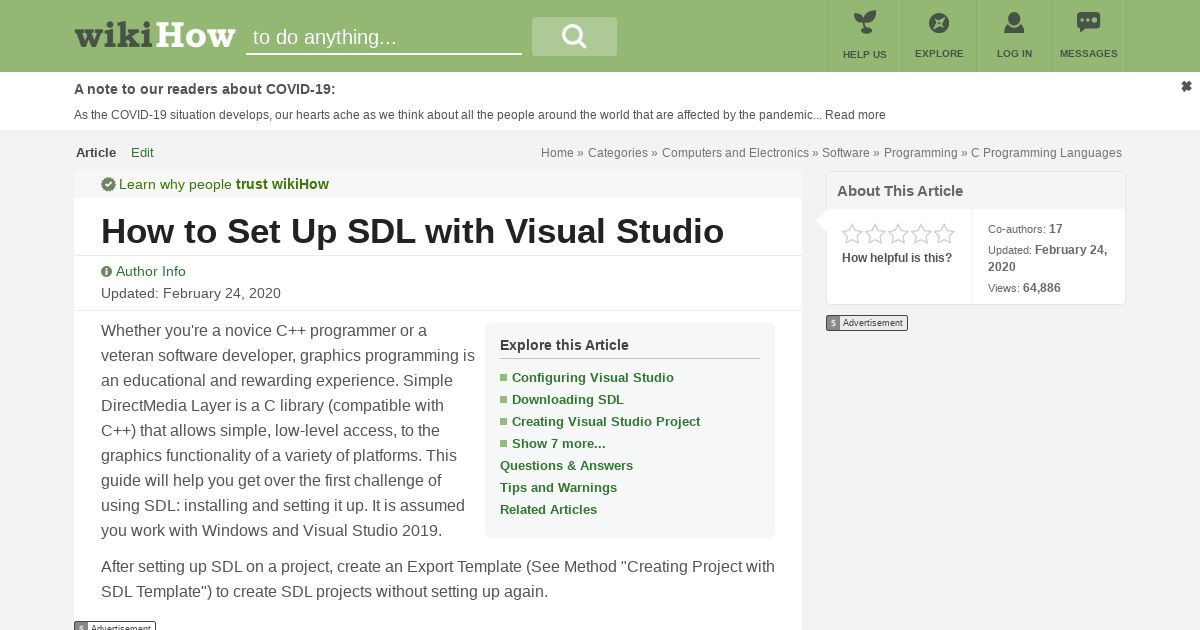Rate the article two stars

coord(875,234)
